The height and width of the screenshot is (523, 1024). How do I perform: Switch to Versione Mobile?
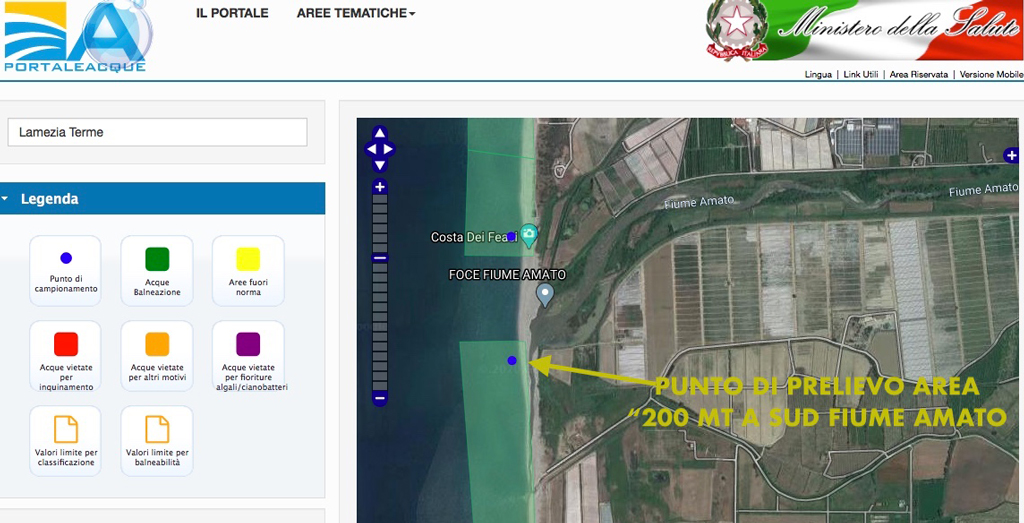coord(990,75)
